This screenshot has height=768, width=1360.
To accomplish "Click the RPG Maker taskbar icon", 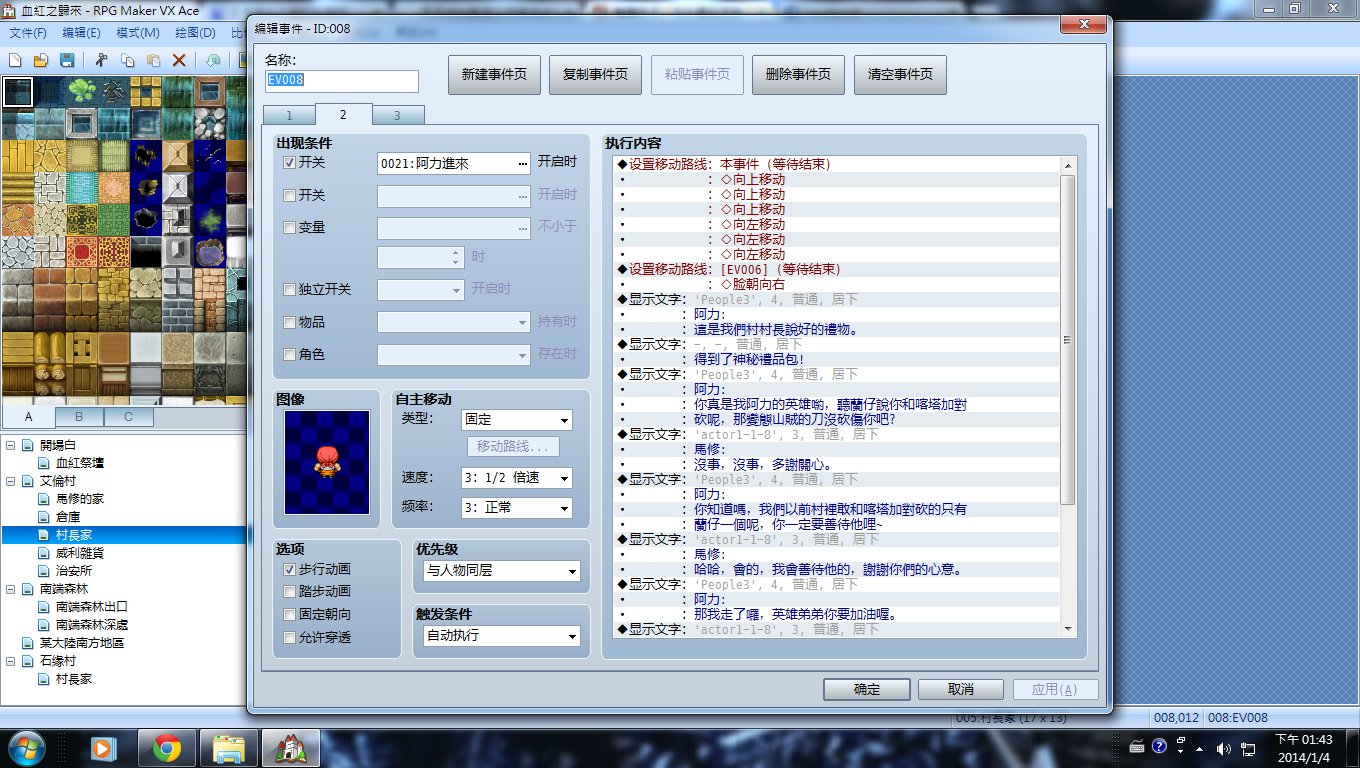I will [x=291, y=747].
